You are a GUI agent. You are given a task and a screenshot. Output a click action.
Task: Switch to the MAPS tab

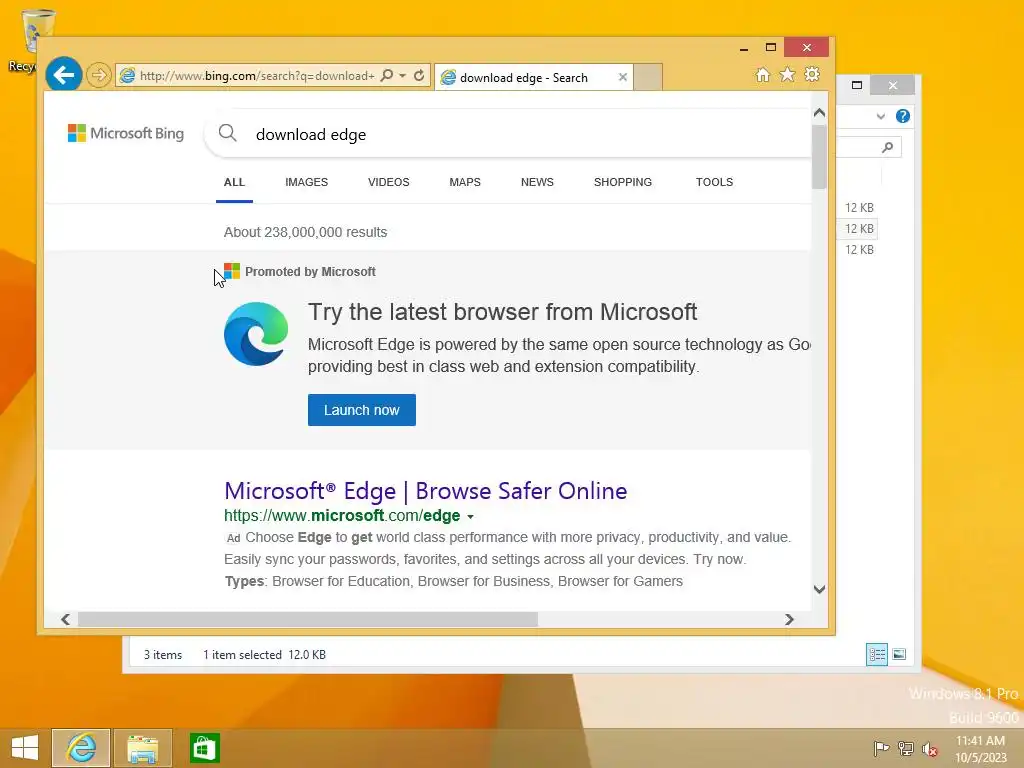point(465,182)
